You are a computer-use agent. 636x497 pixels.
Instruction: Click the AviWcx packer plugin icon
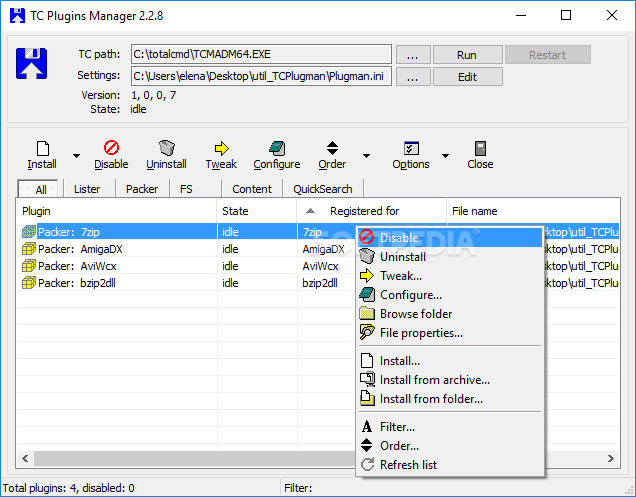[29, 266]
